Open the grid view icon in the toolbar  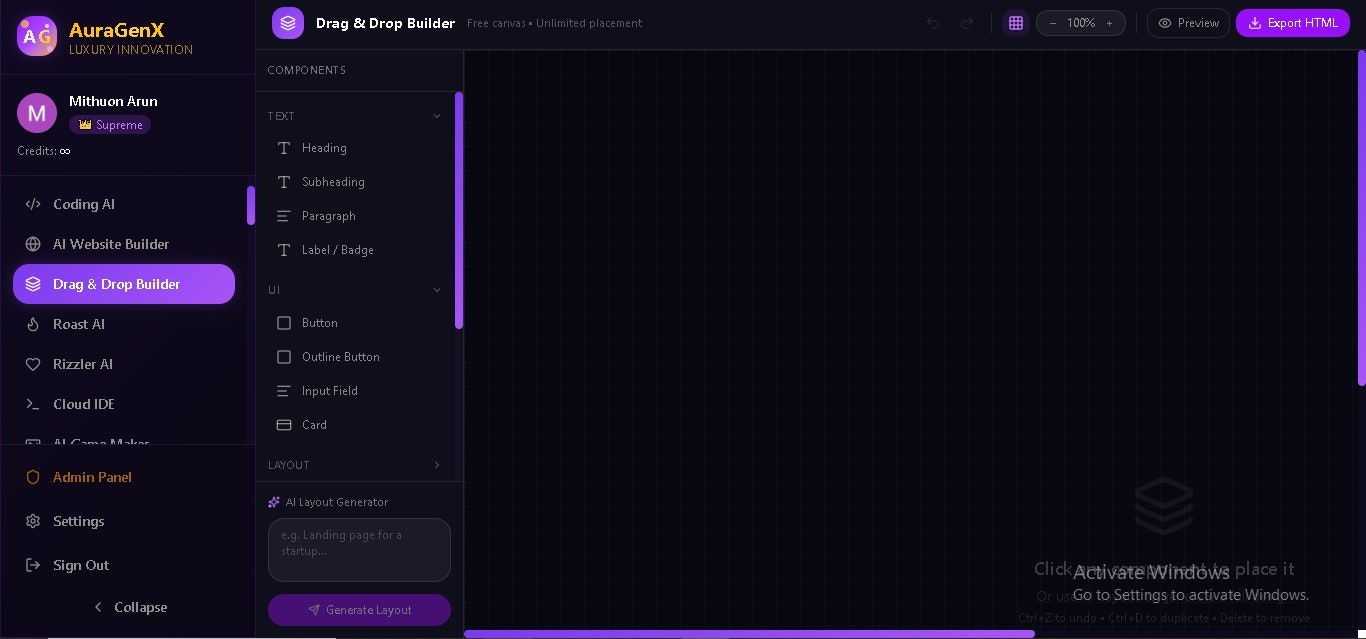[x=1016, y=23]
